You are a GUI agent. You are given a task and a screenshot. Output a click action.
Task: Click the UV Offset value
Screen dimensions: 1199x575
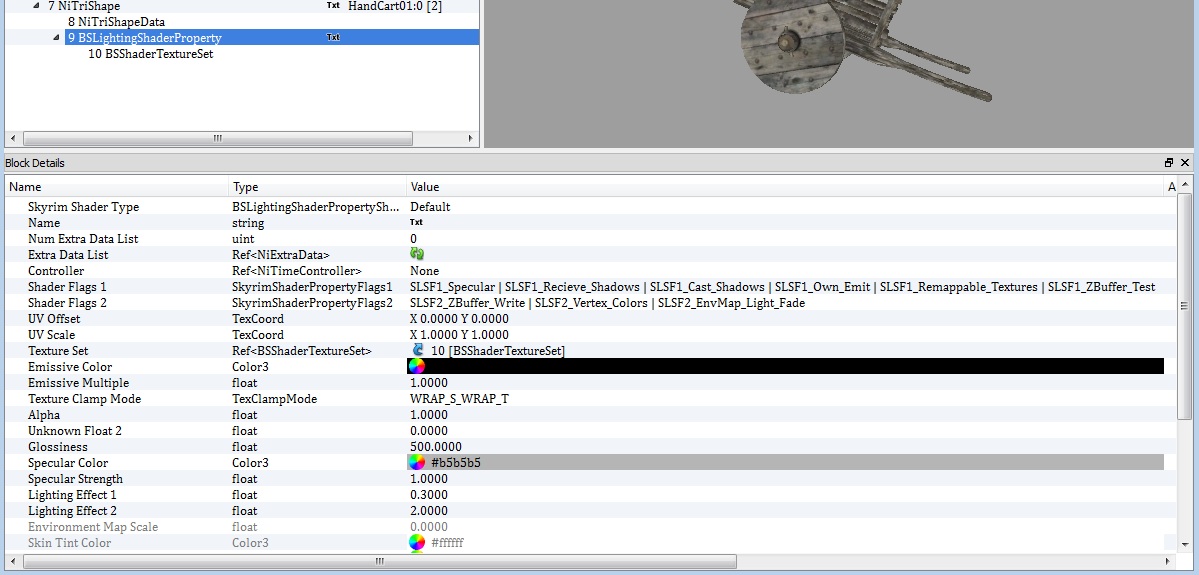[x=459, y=319]
